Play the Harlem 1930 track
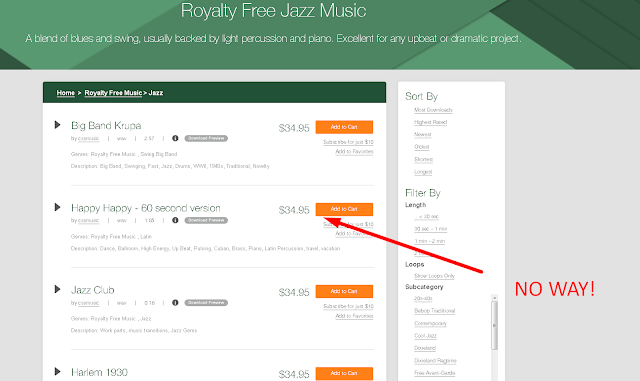The height and width of the screenshot is (381, 640). pos(58,372)
